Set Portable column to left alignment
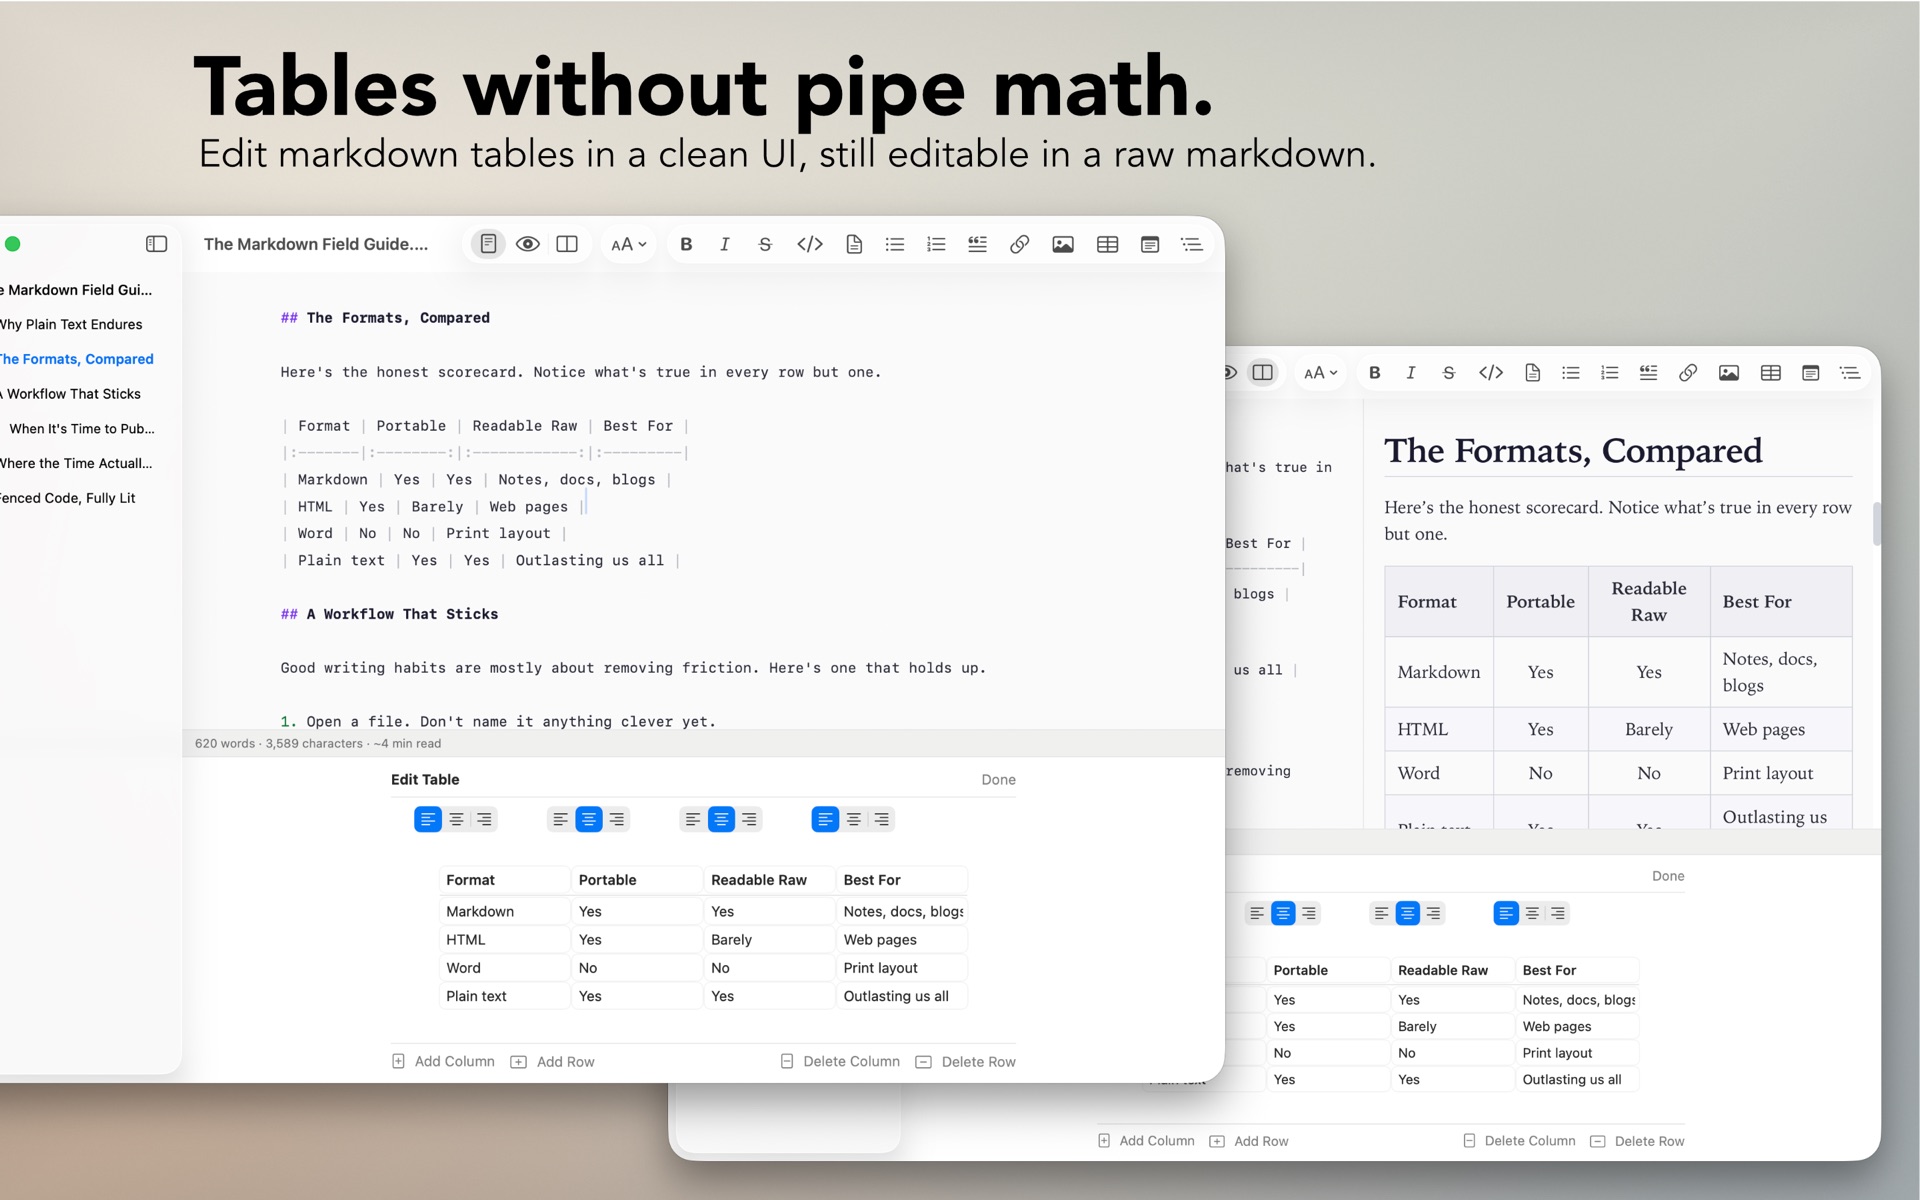The height and width of the screenshot is (1200, 1920). point(560,820)
